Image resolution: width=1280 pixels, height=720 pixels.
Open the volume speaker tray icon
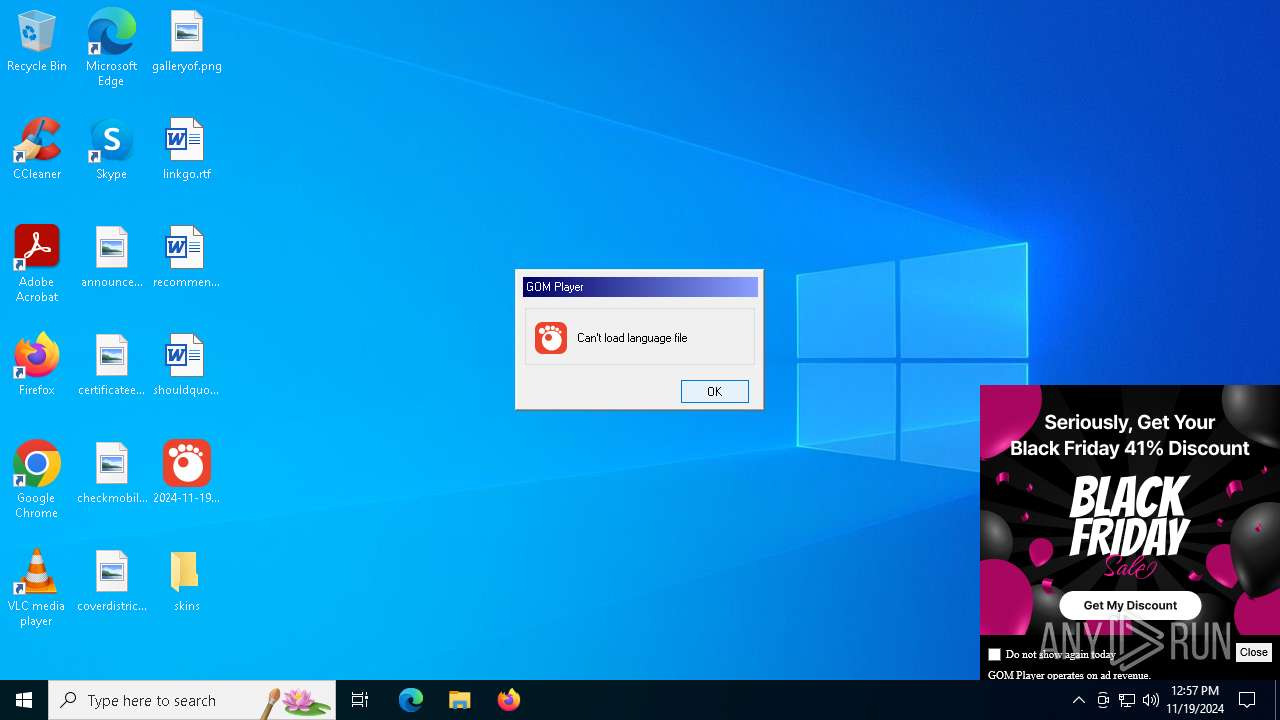tap(1151, 700)
